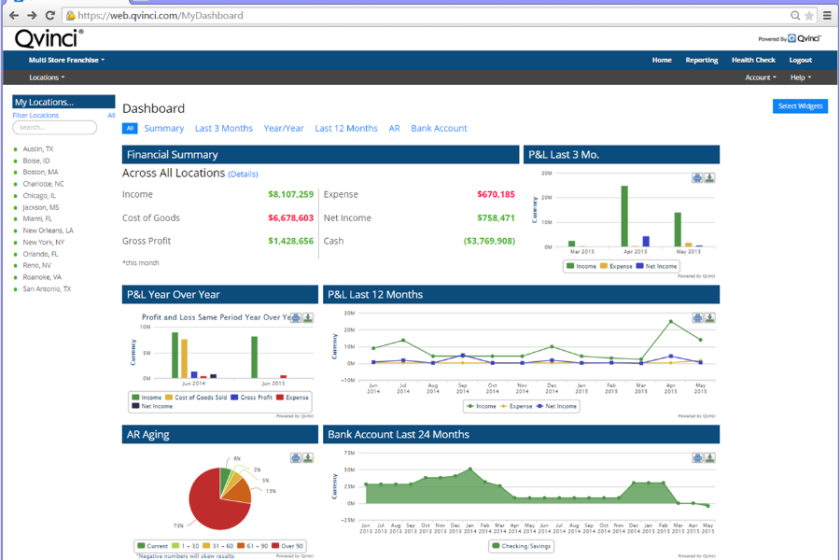
Task: Toggle Net Income series in P&L Last 3 Mo. legend
Action: pos(656,266)
